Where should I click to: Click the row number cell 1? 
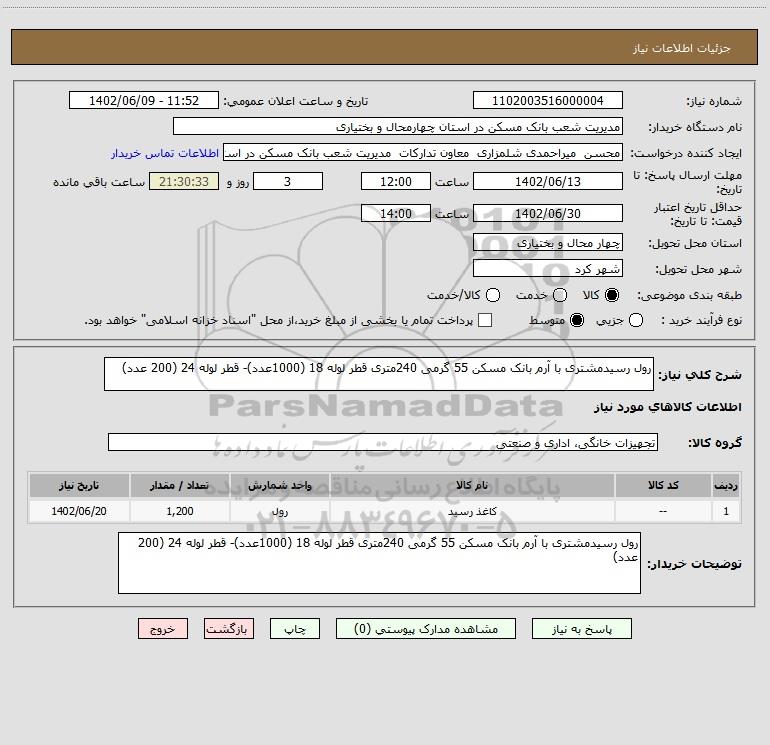click(726, 511)
